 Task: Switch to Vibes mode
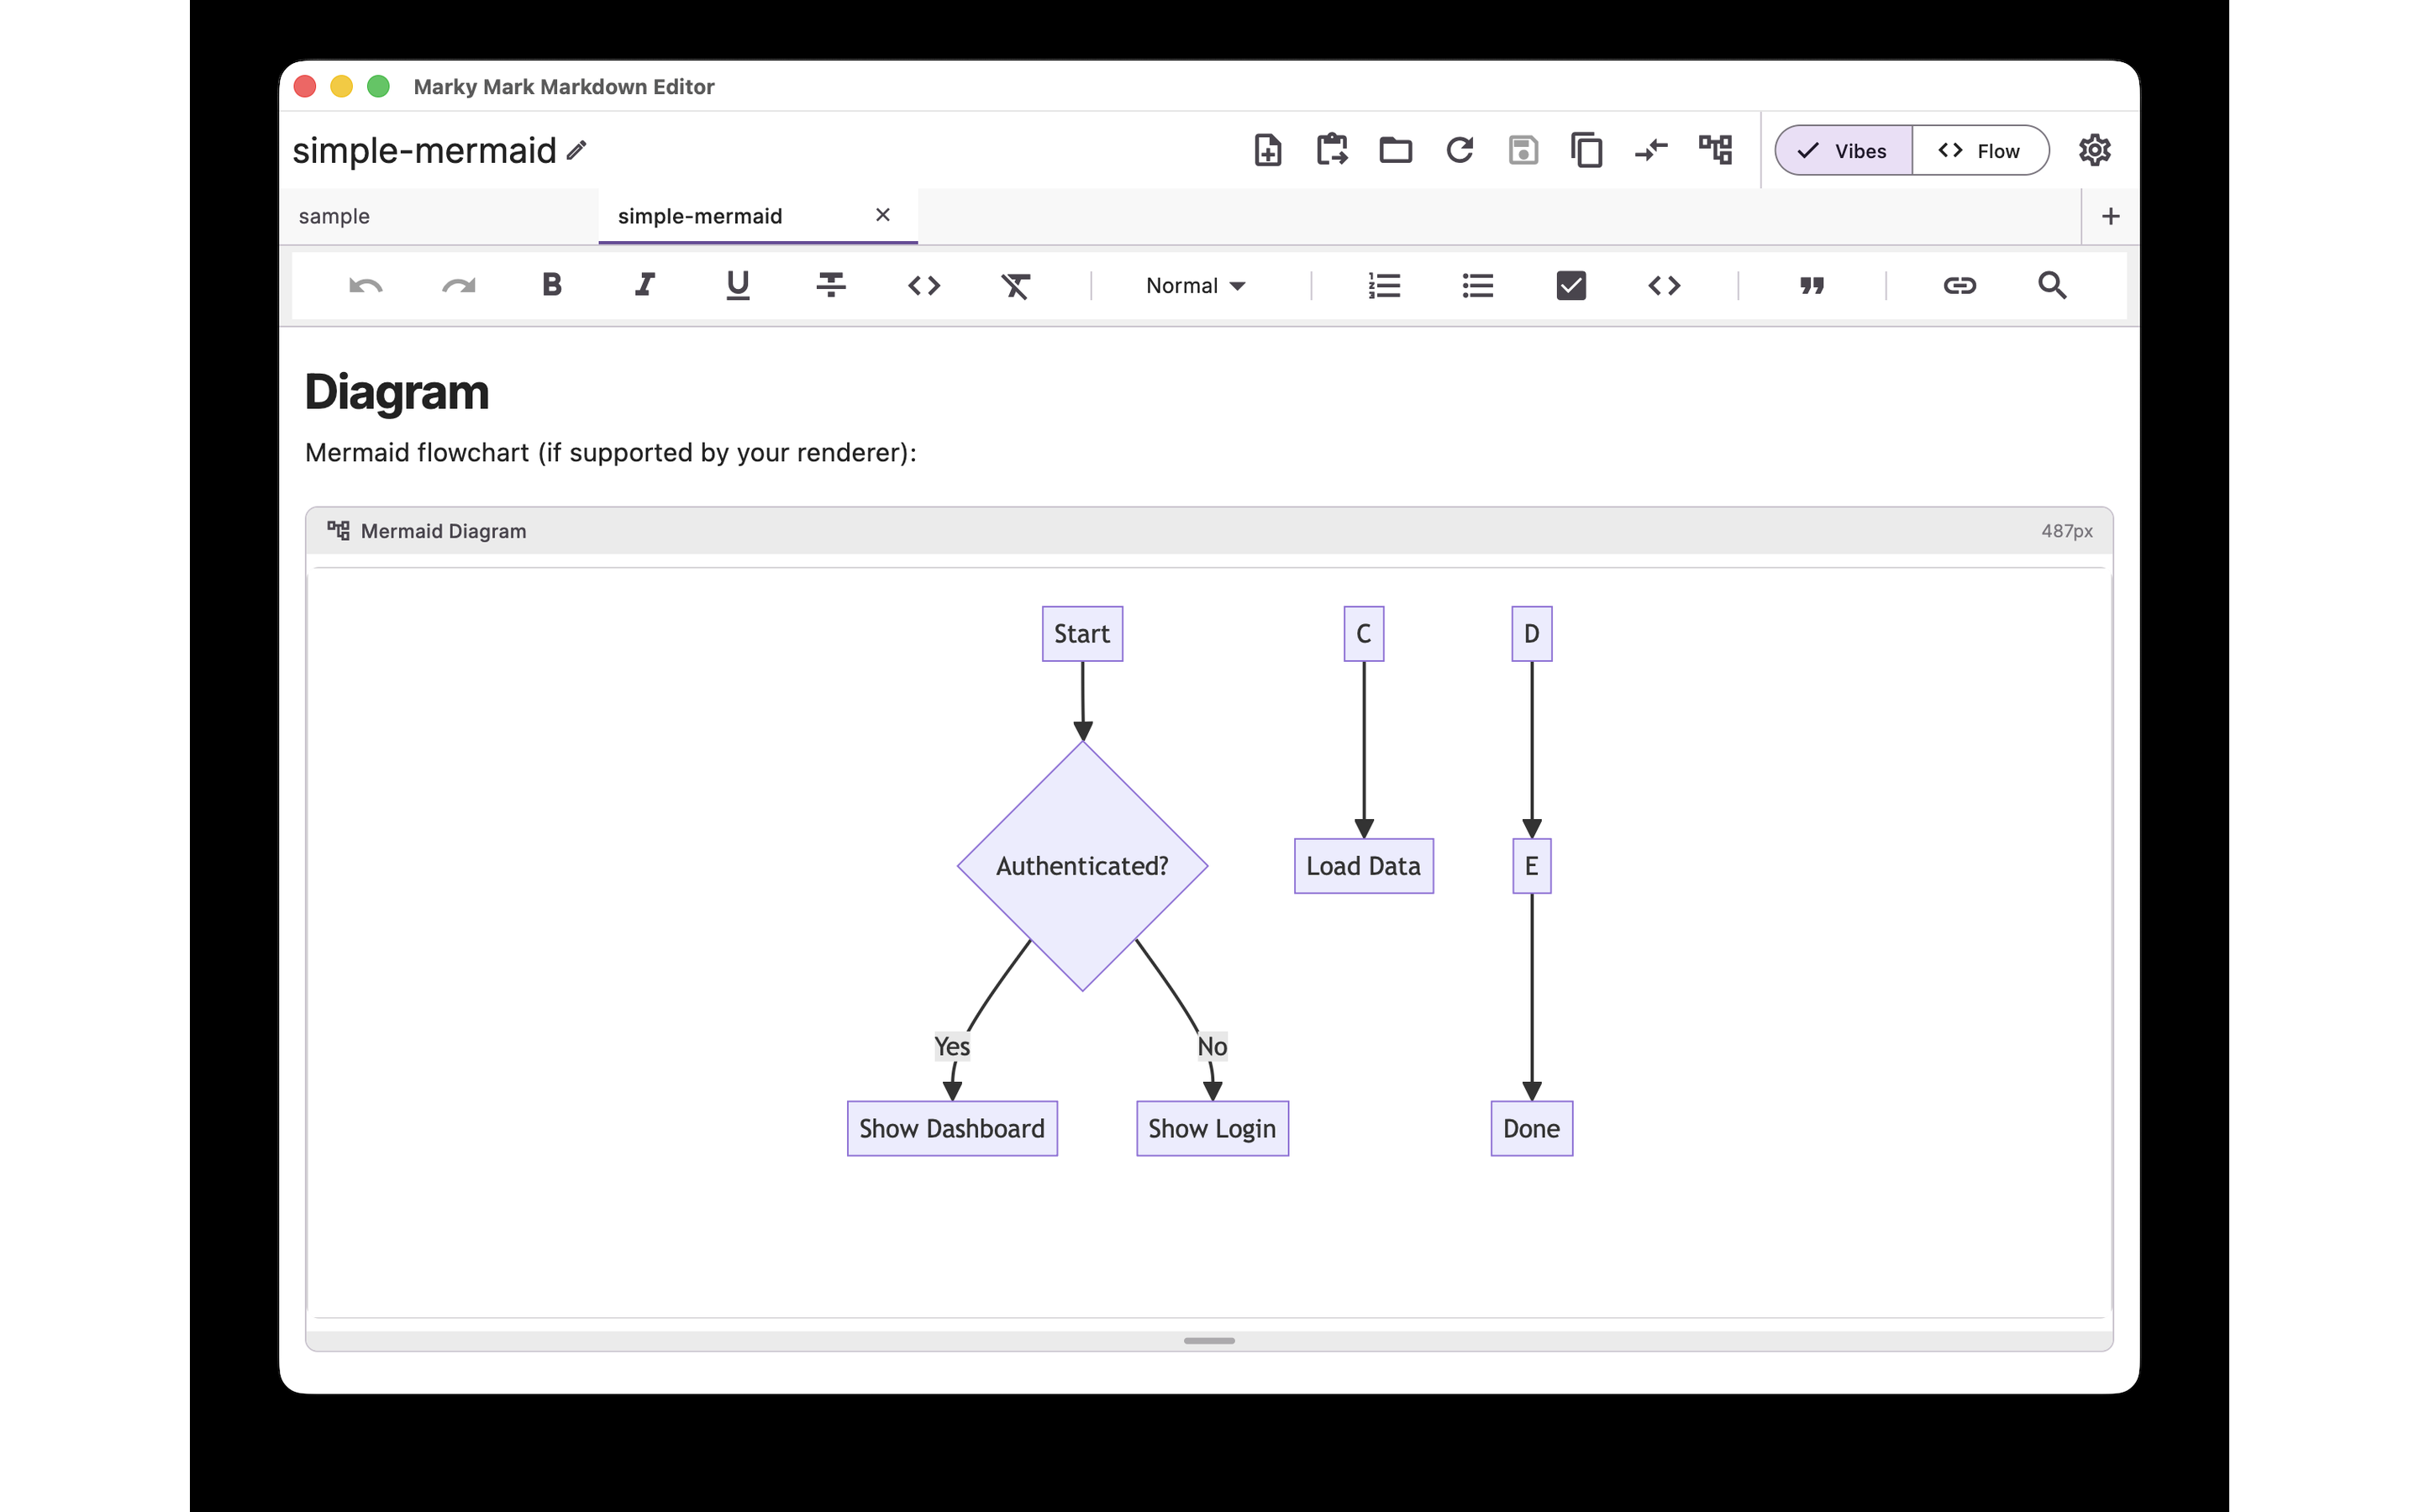(x=1843, y=151)
